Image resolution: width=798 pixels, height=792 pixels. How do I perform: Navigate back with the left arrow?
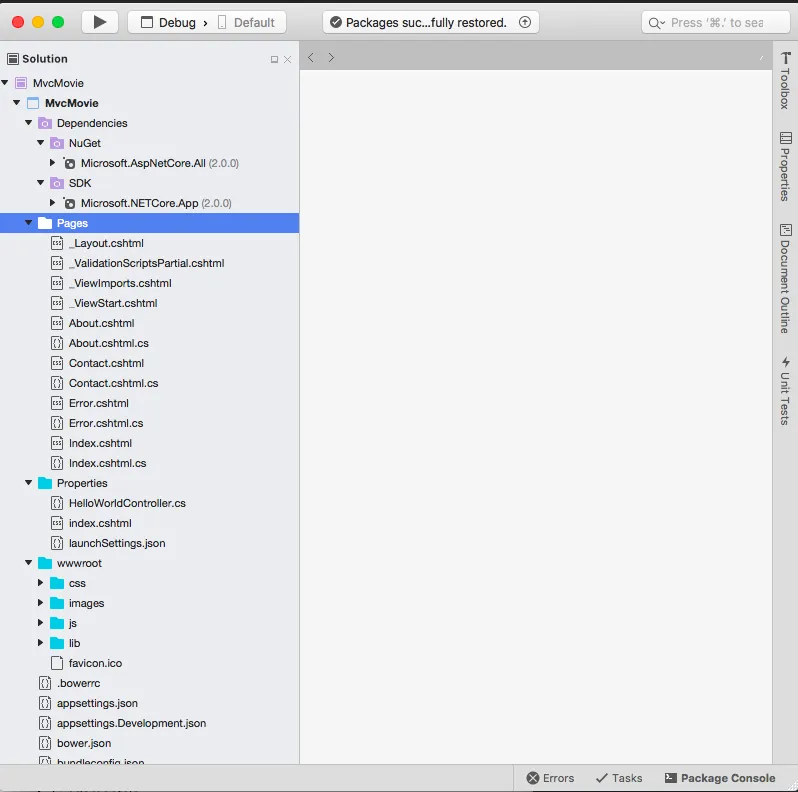311,58
